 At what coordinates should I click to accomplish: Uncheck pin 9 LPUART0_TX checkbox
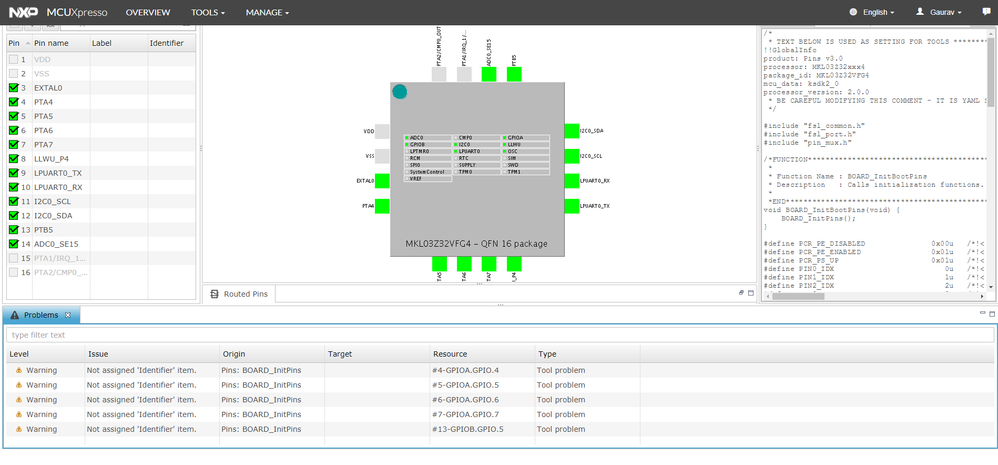point(13,173)
